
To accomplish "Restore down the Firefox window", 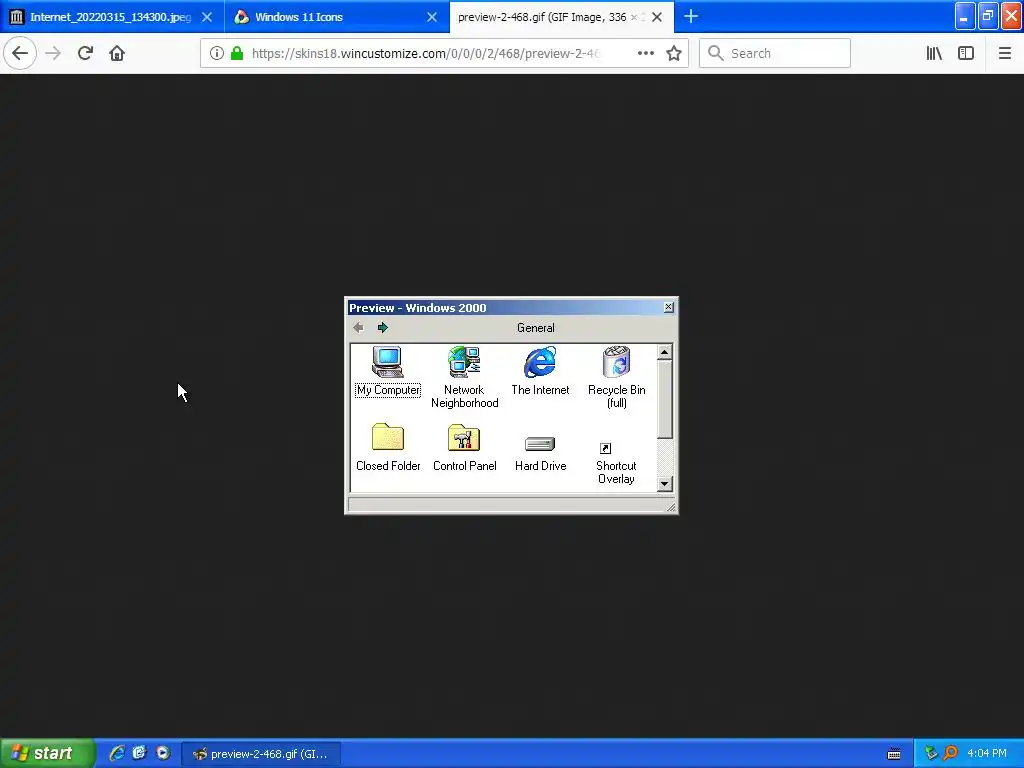I will 988,16.
